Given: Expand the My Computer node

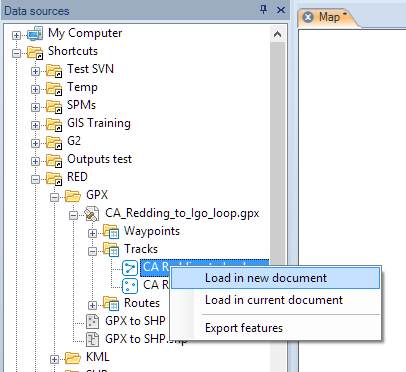Looking at the screenshot, I should click(x=16, y=35).
